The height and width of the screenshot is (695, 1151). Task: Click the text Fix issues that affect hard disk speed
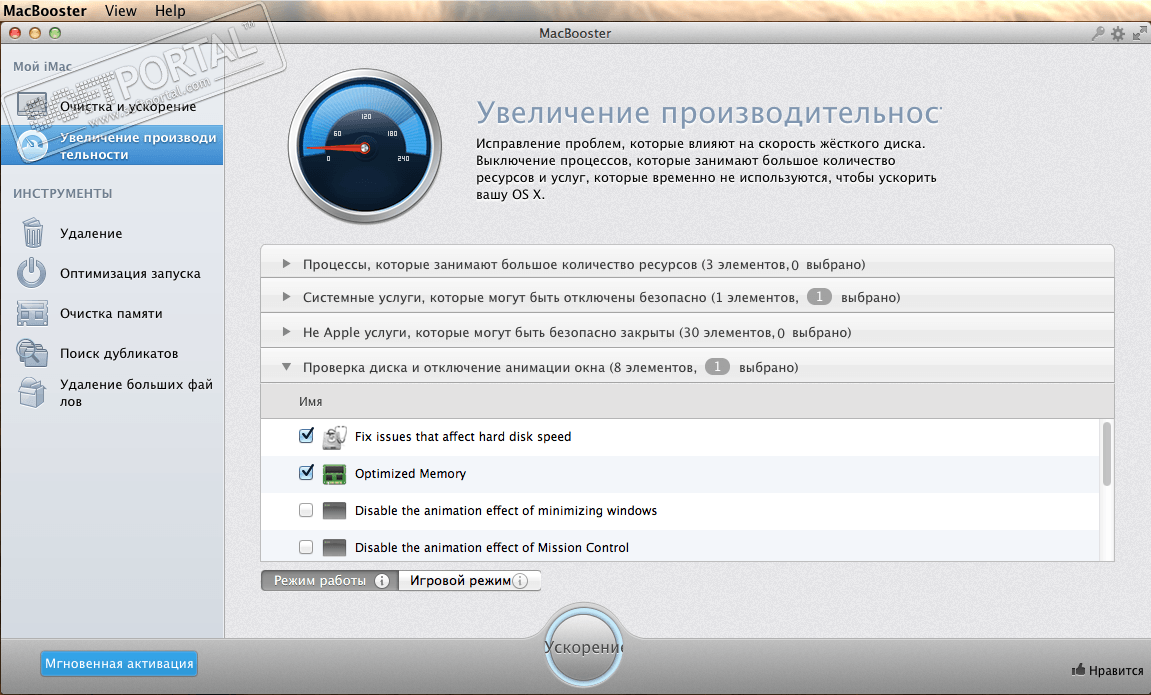tap(462, 437)
